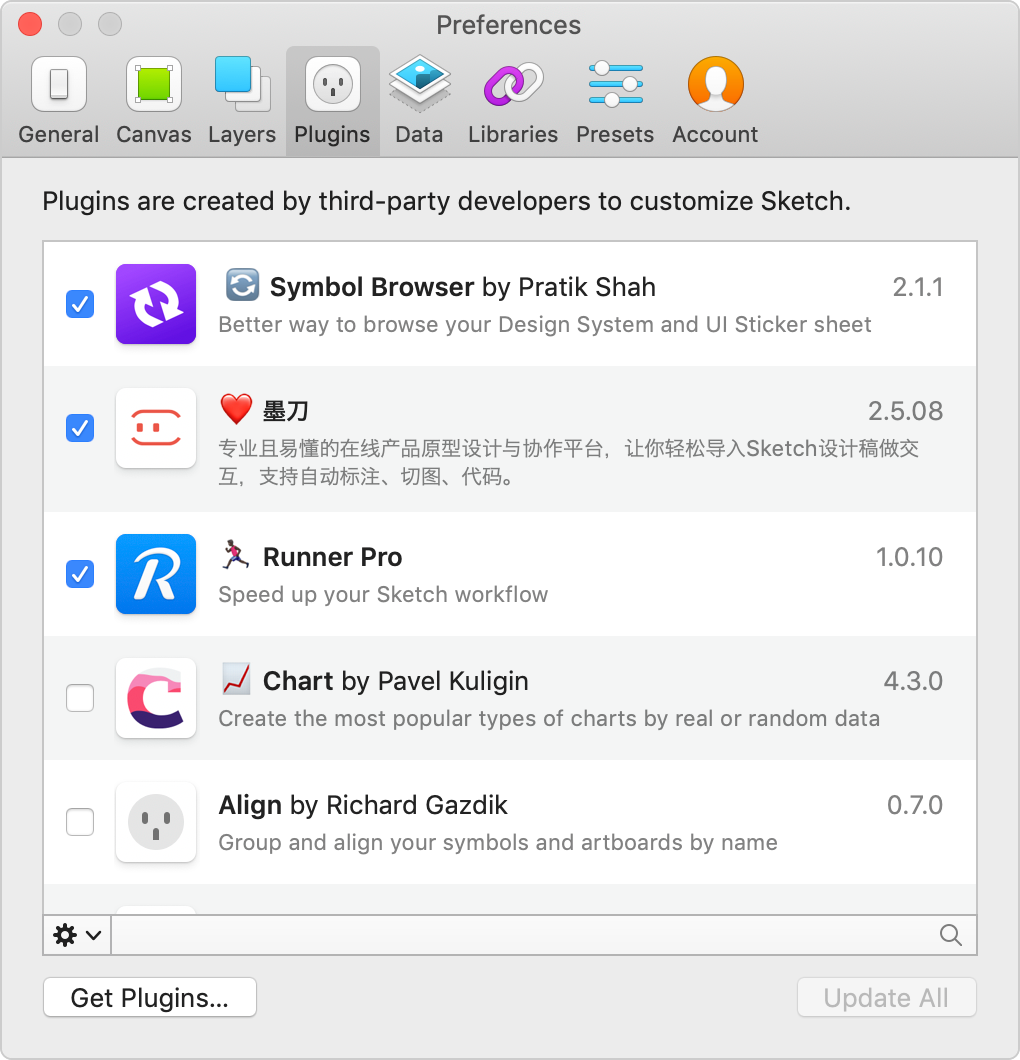Click the blue Runner Pro plugin icon
Image resolution: width=1020 pixels, height=1060 pixels.
(x=156, y=574)
